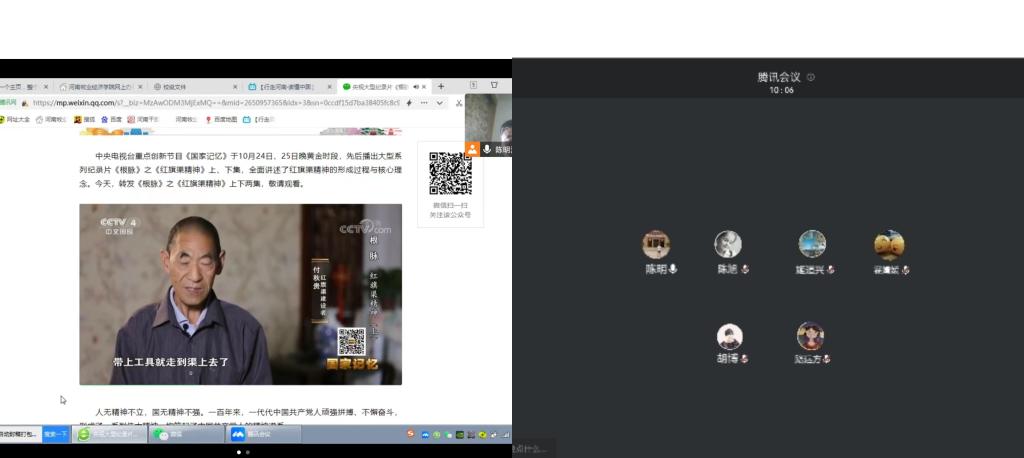1024x458 pixels.
Task: Click the presenter camera thumbnail
Action: (488, 125)
